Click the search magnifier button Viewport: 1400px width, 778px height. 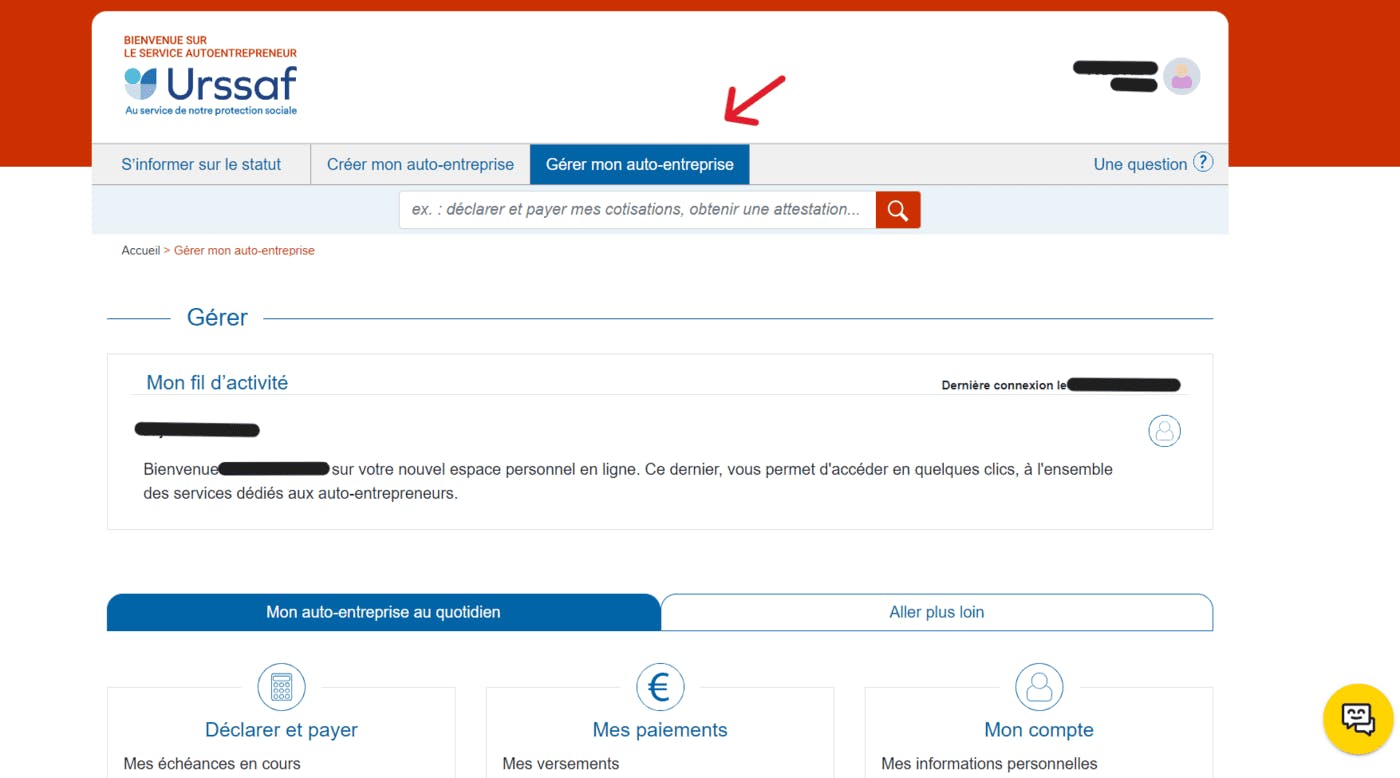[x=896, y=209]
